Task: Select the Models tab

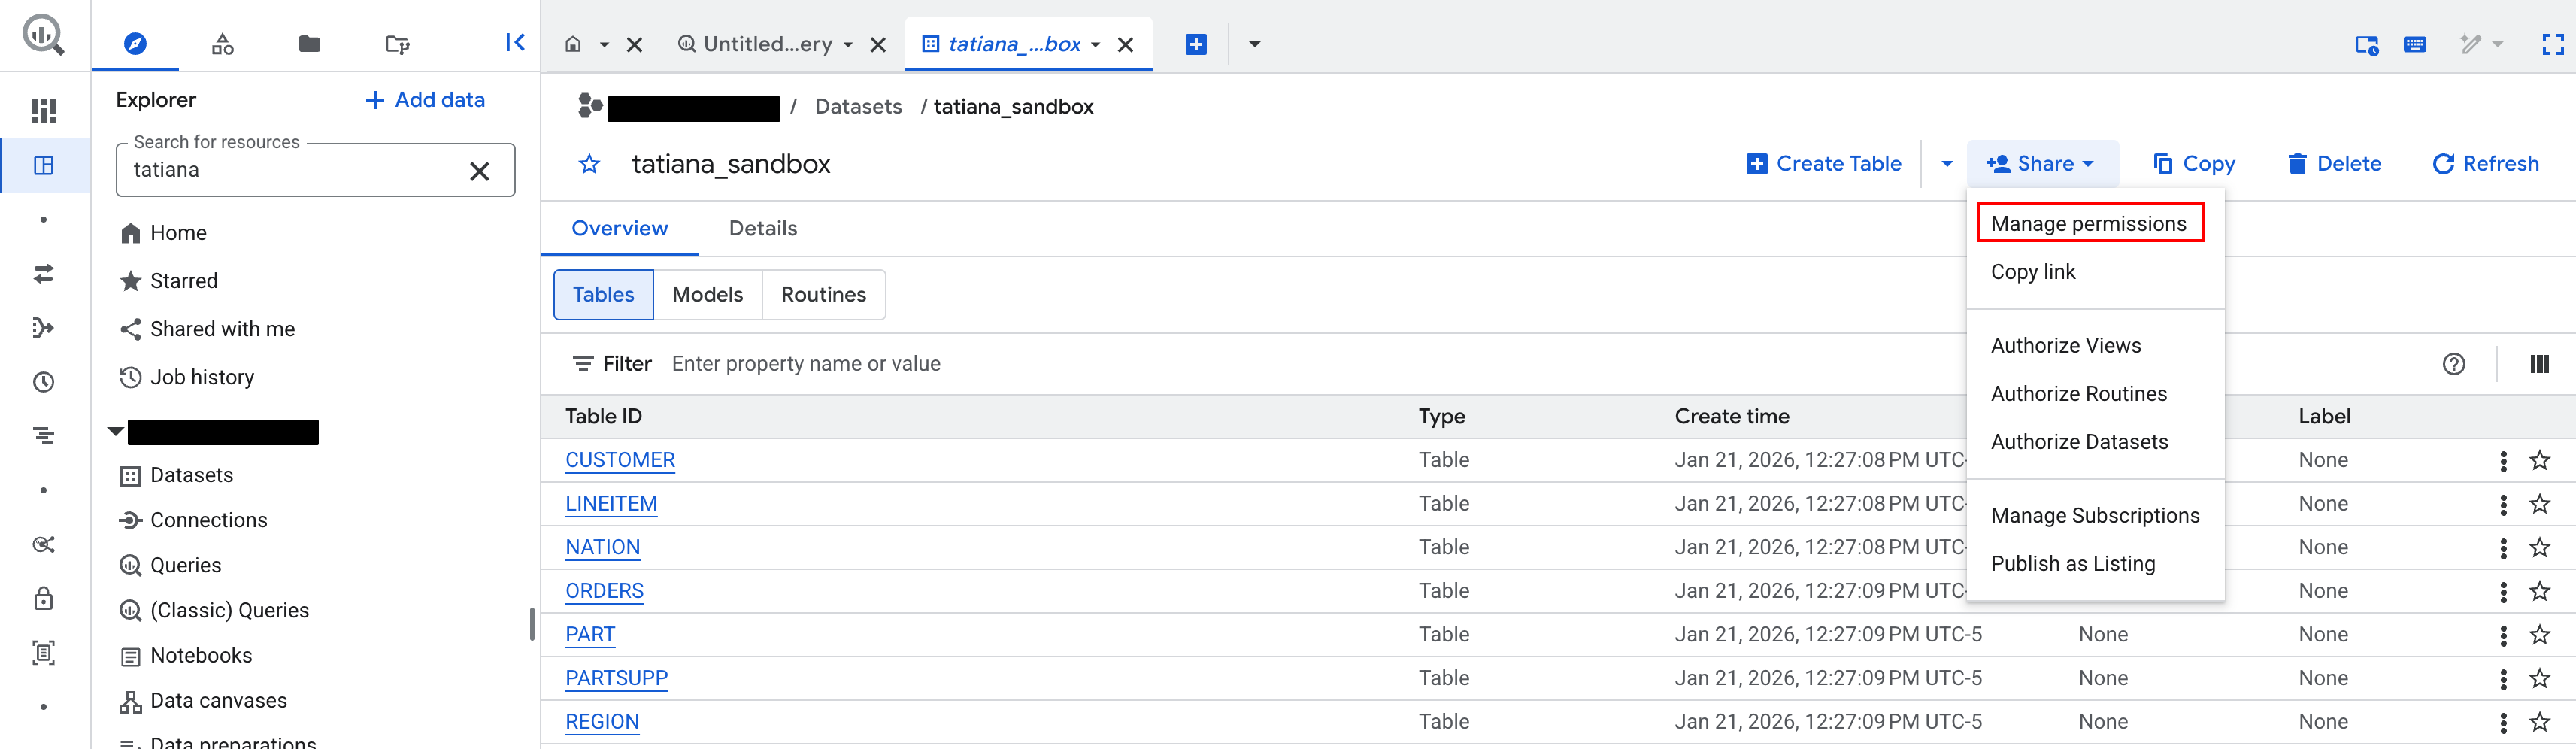Action: (x=707, y=294)
